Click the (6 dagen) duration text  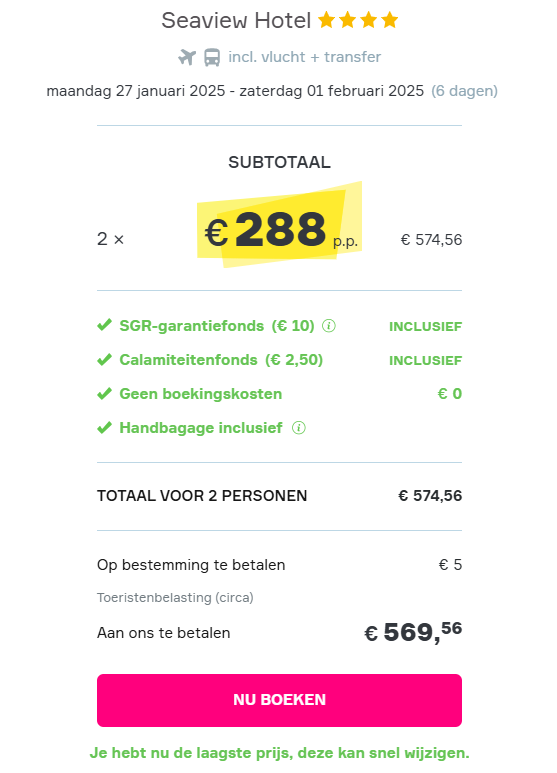pos(464,91)
